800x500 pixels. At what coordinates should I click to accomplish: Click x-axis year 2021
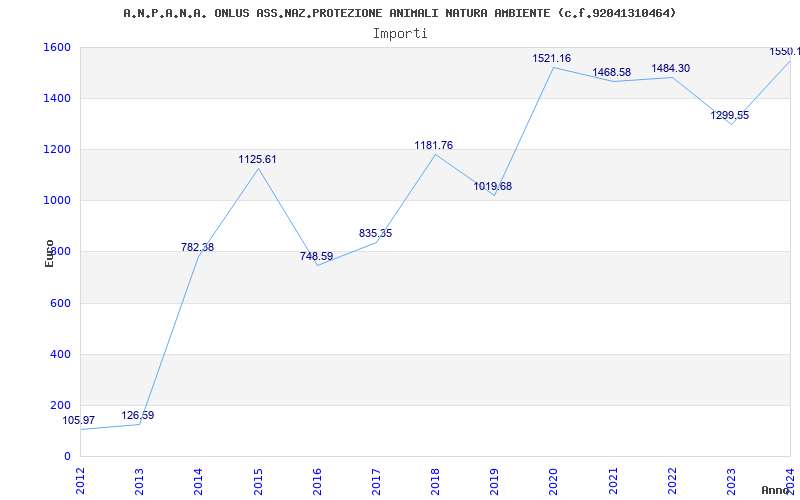(613, 481)
